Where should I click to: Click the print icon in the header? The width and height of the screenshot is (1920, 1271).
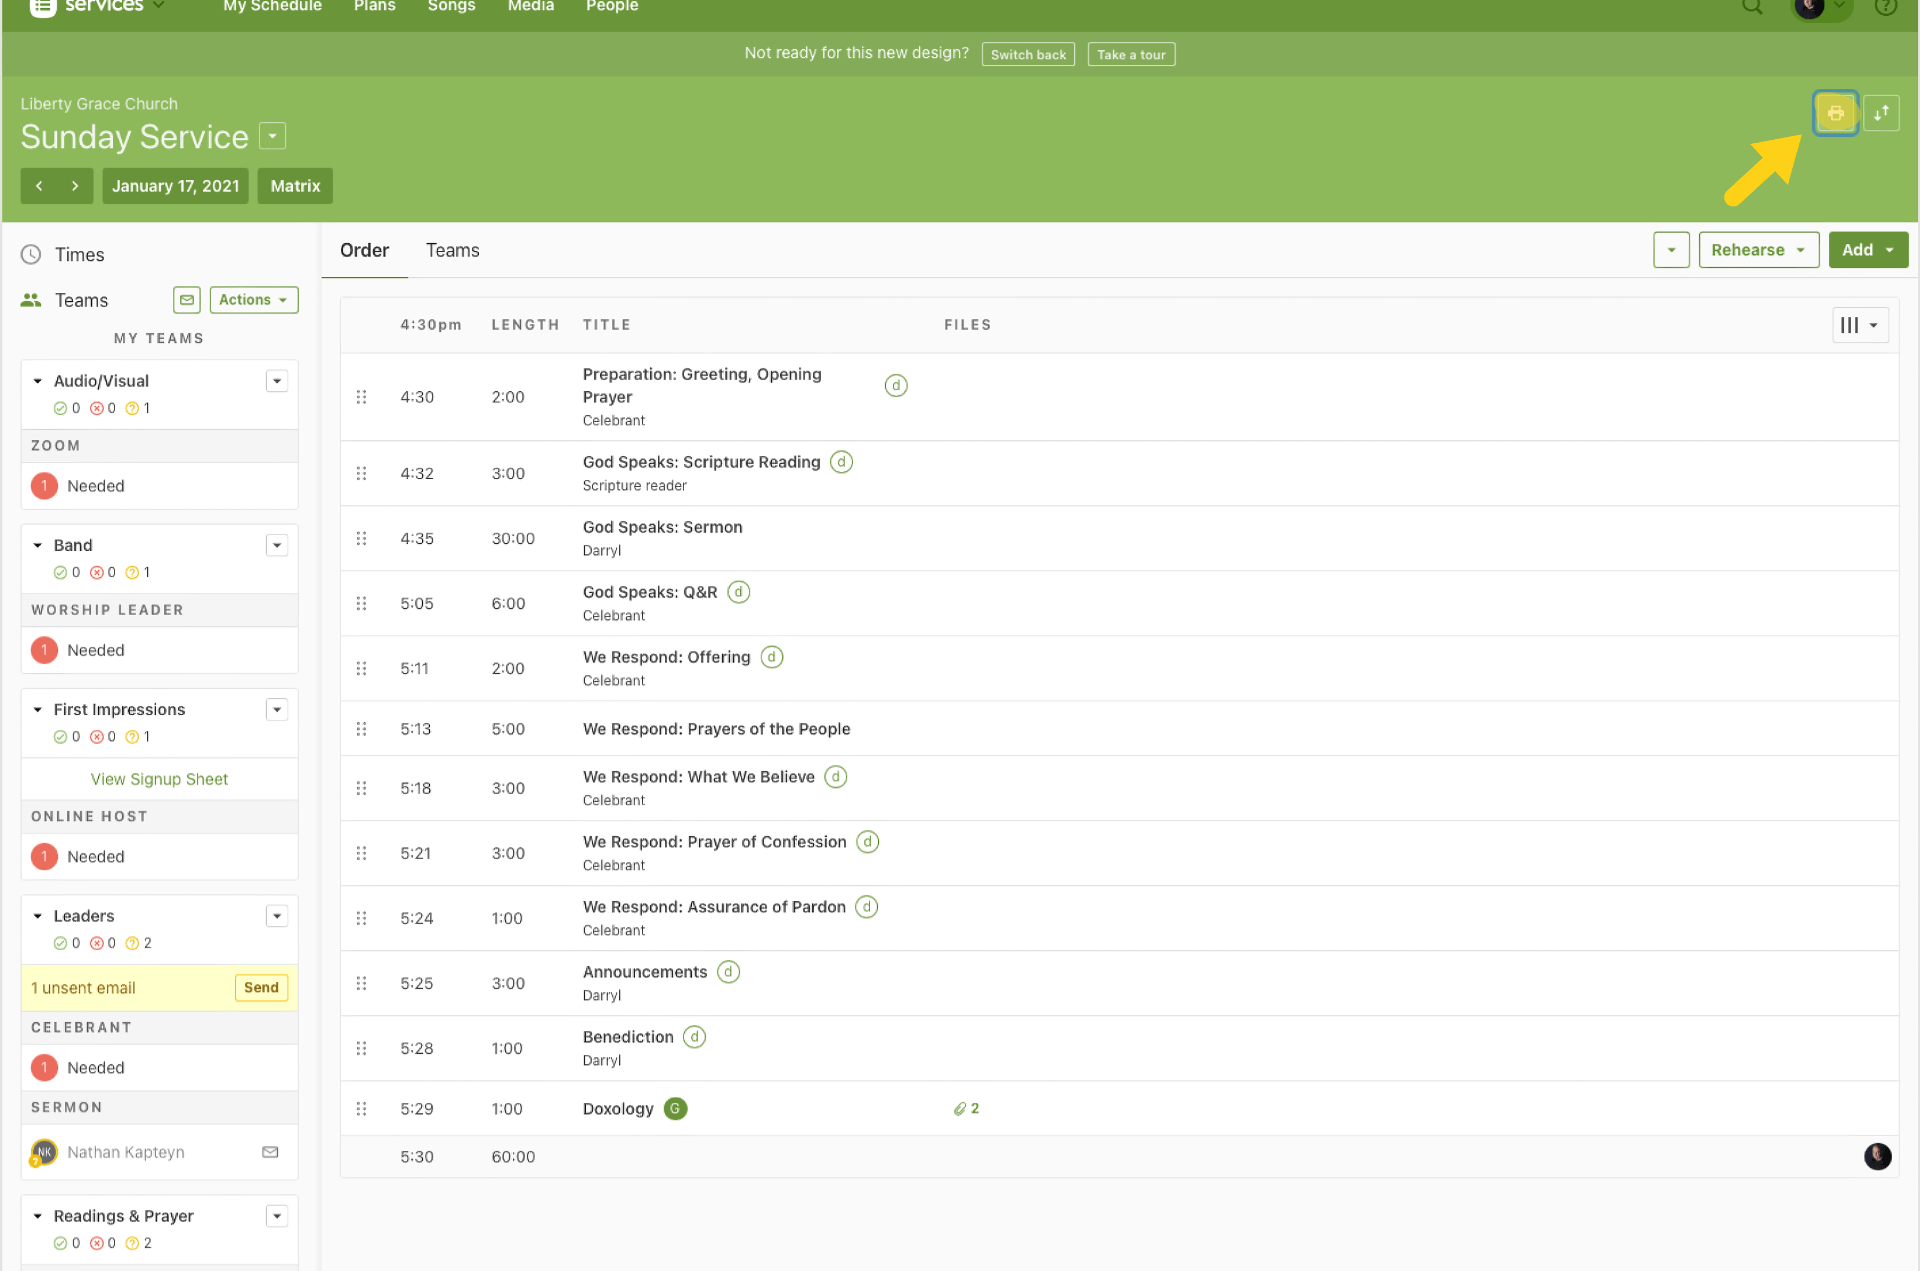1835,113
